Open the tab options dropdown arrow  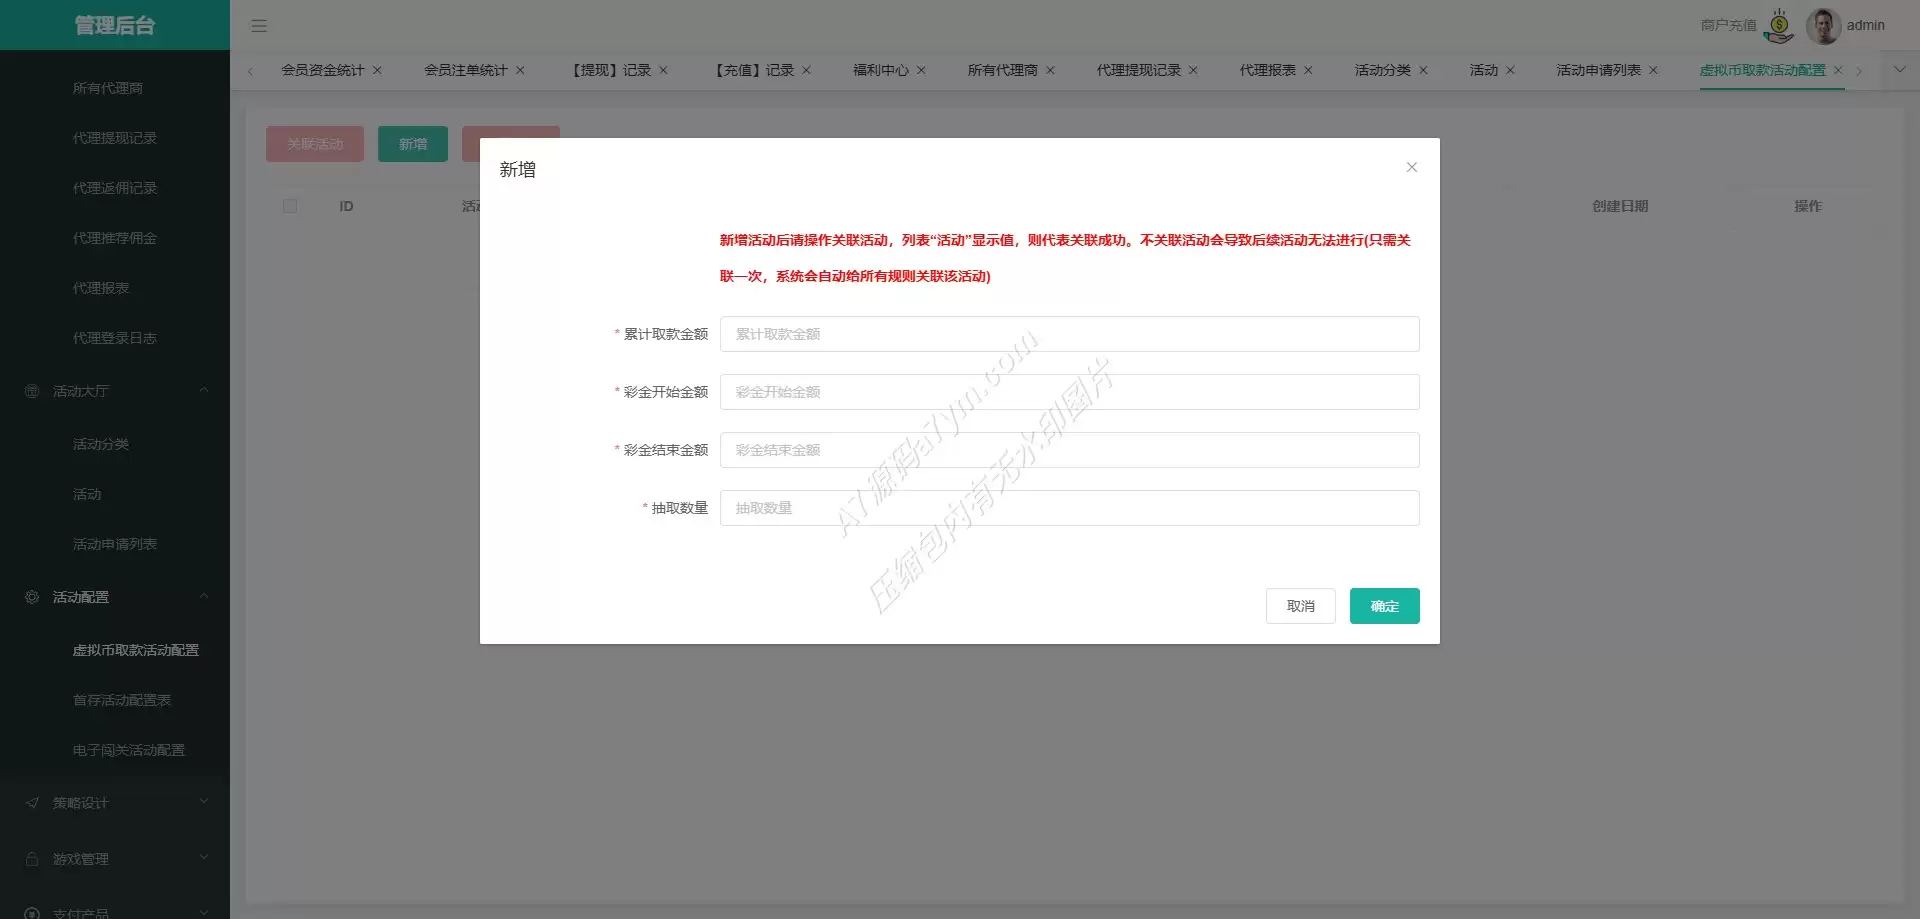coord(1899,70)
